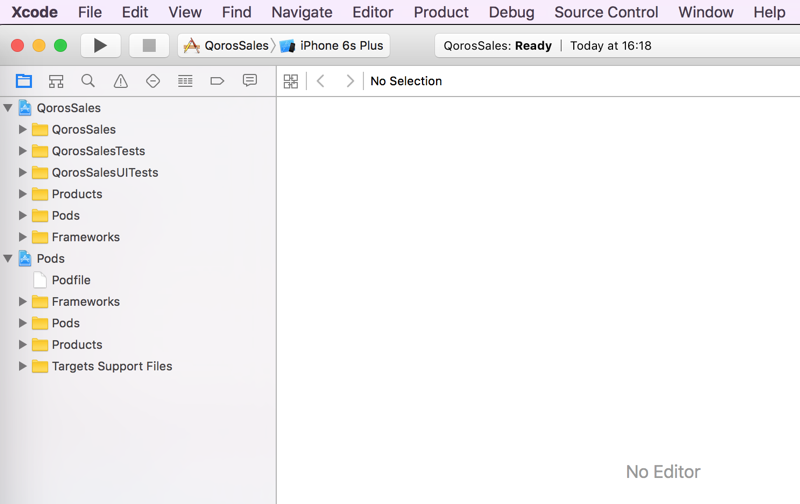Viewport: 800px width, 504px height.
Task: Click the QorosSalesUITests folder icon
Action: (40, 172)
